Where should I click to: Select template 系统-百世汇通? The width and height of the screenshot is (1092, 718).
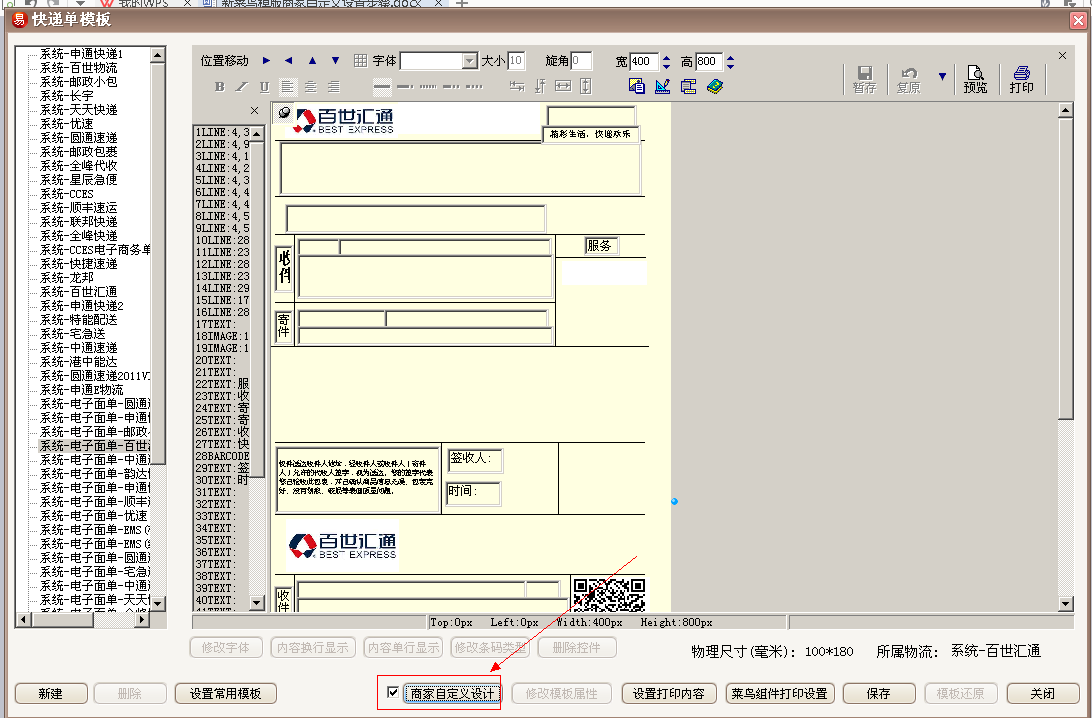[79, 291]
